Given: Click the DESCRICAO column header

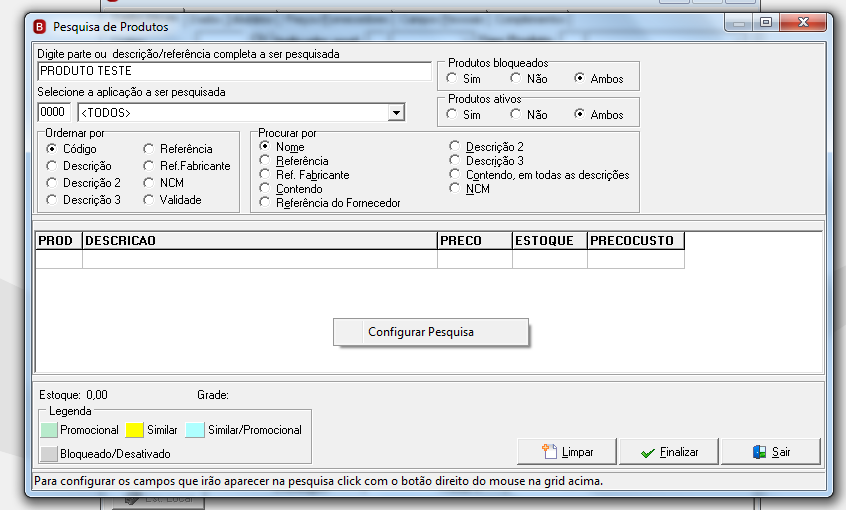Looking at the screenshot, I should pyautogui.click(x=260, y=241).
